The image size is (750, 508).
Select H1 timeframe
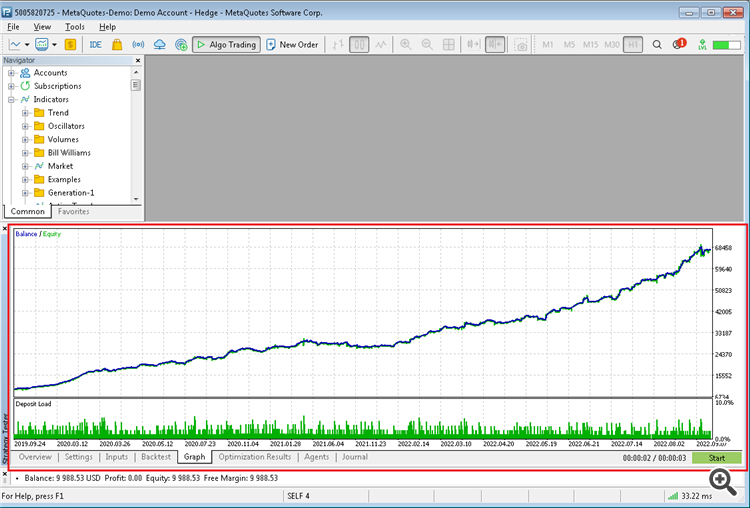point(633,44)
